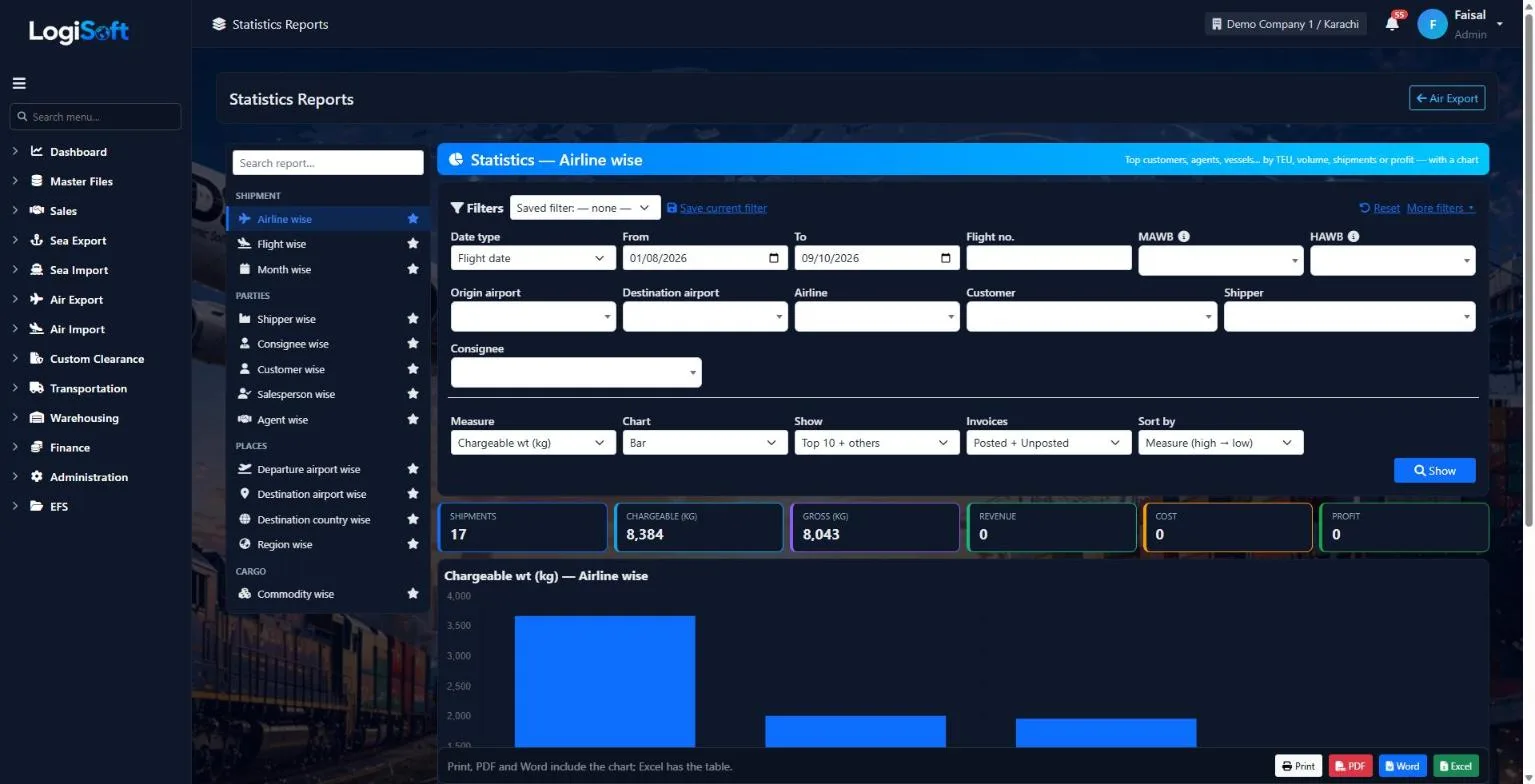Click the Finance icon in sidebar
This screenshot has width=1535, height=784.
pos(37,448)
